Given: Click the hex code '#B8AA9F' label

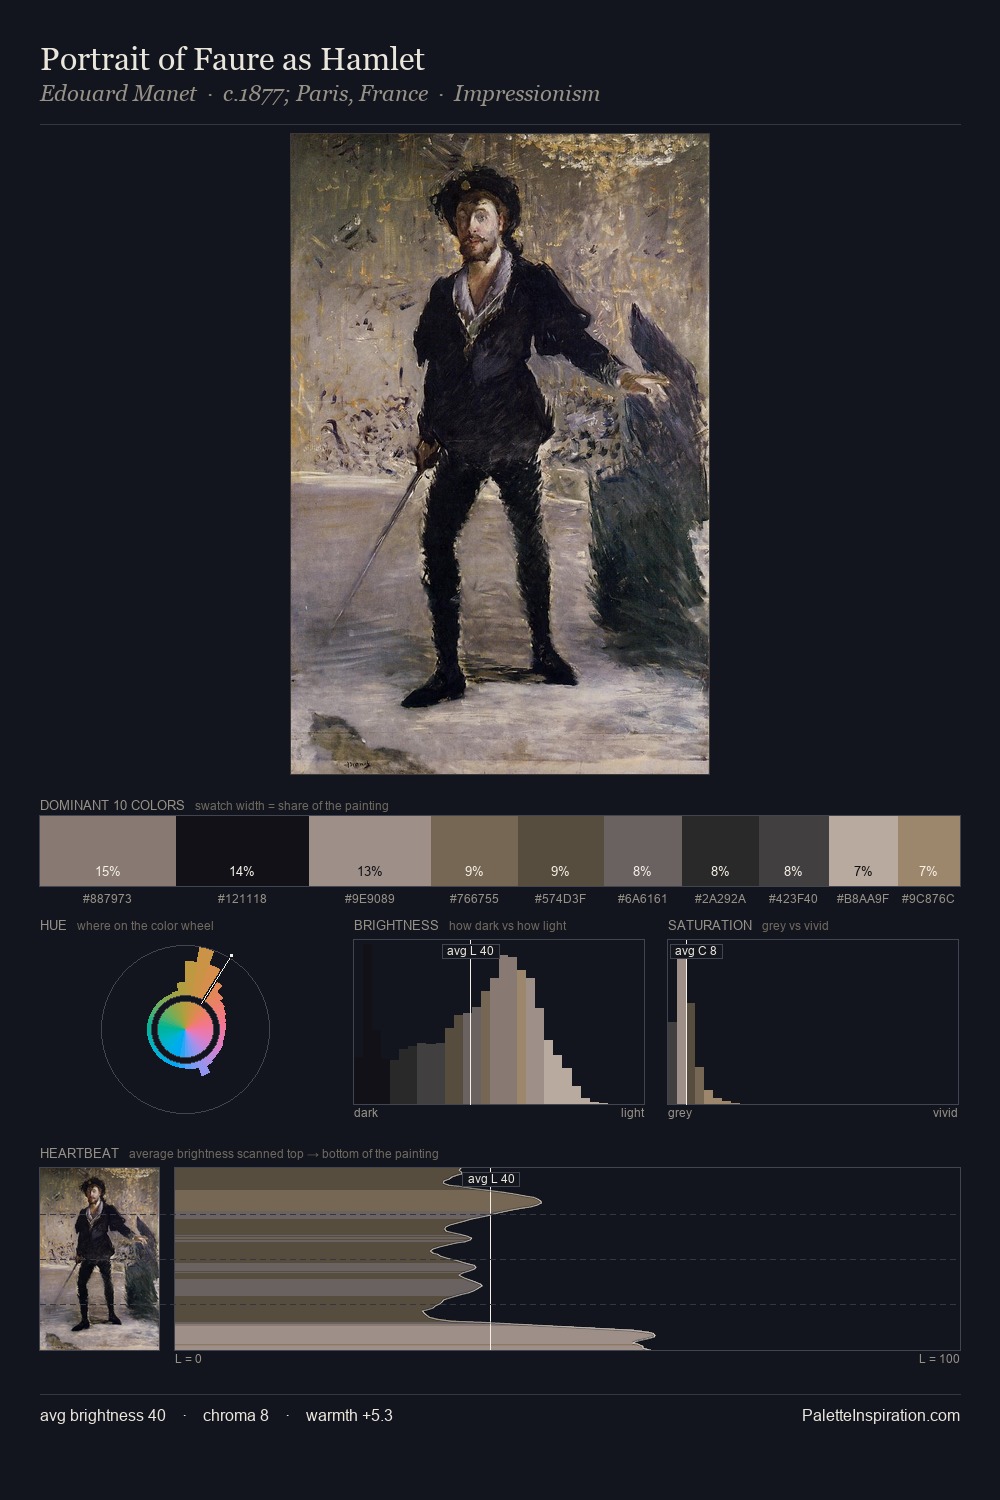Looking at the screenshot, I should [x=863, y=898].
